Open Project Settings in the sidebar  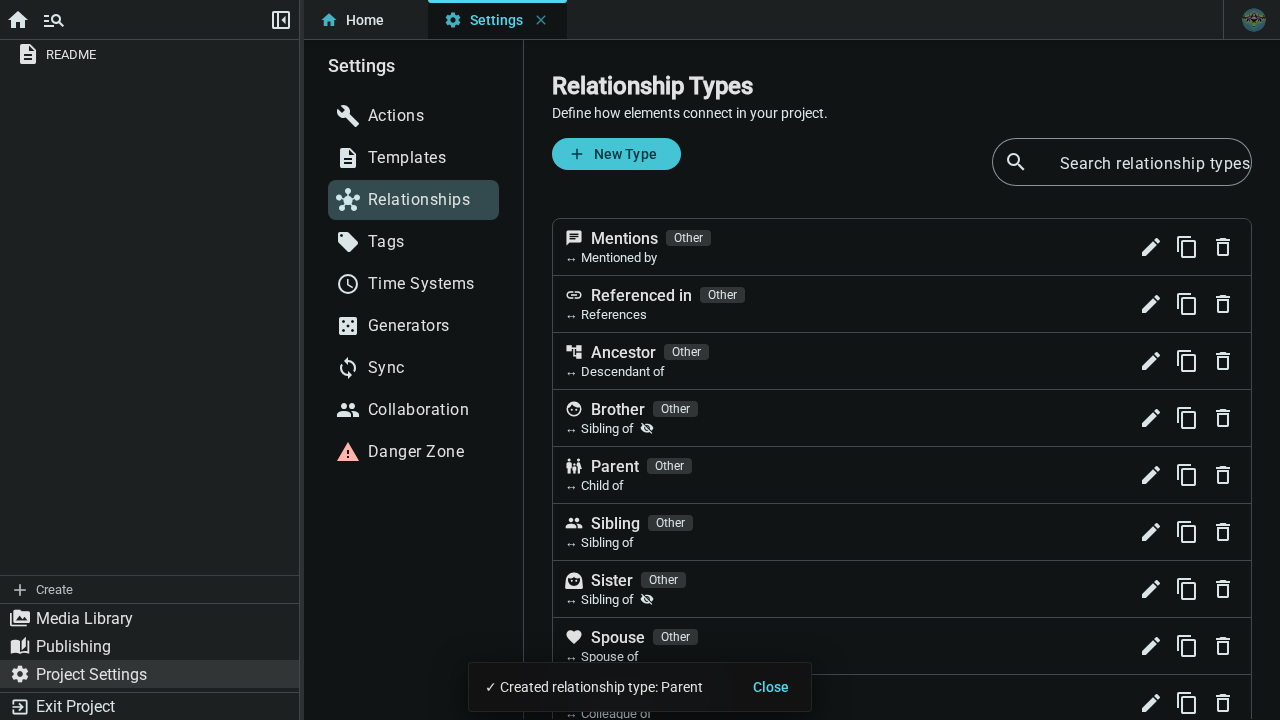tap(150, 675)
